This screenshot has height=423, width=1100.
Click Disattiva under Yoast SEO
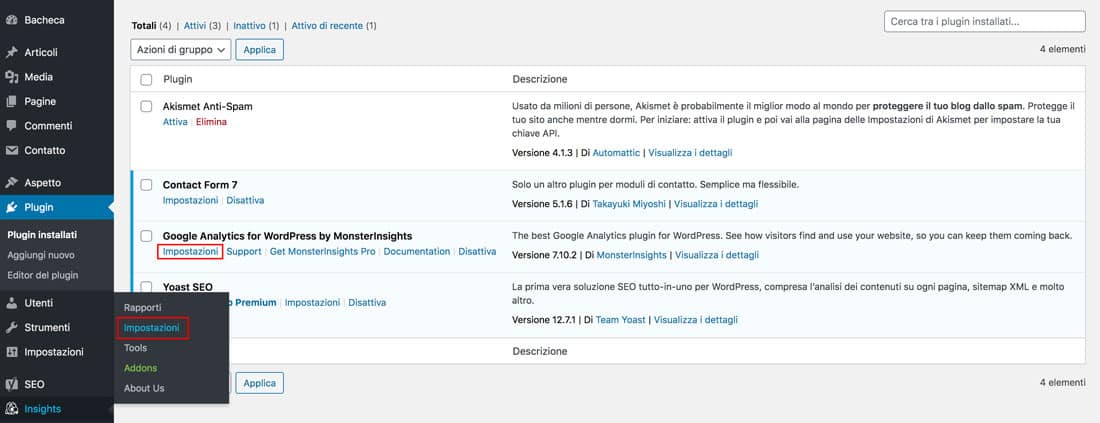click(x=367, y=303)
